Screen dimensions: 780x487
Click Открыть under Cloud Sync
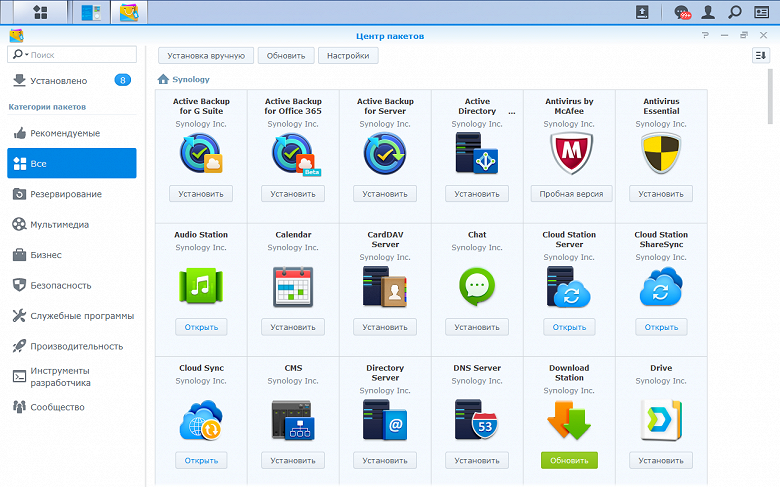click(x=201, y=461)
